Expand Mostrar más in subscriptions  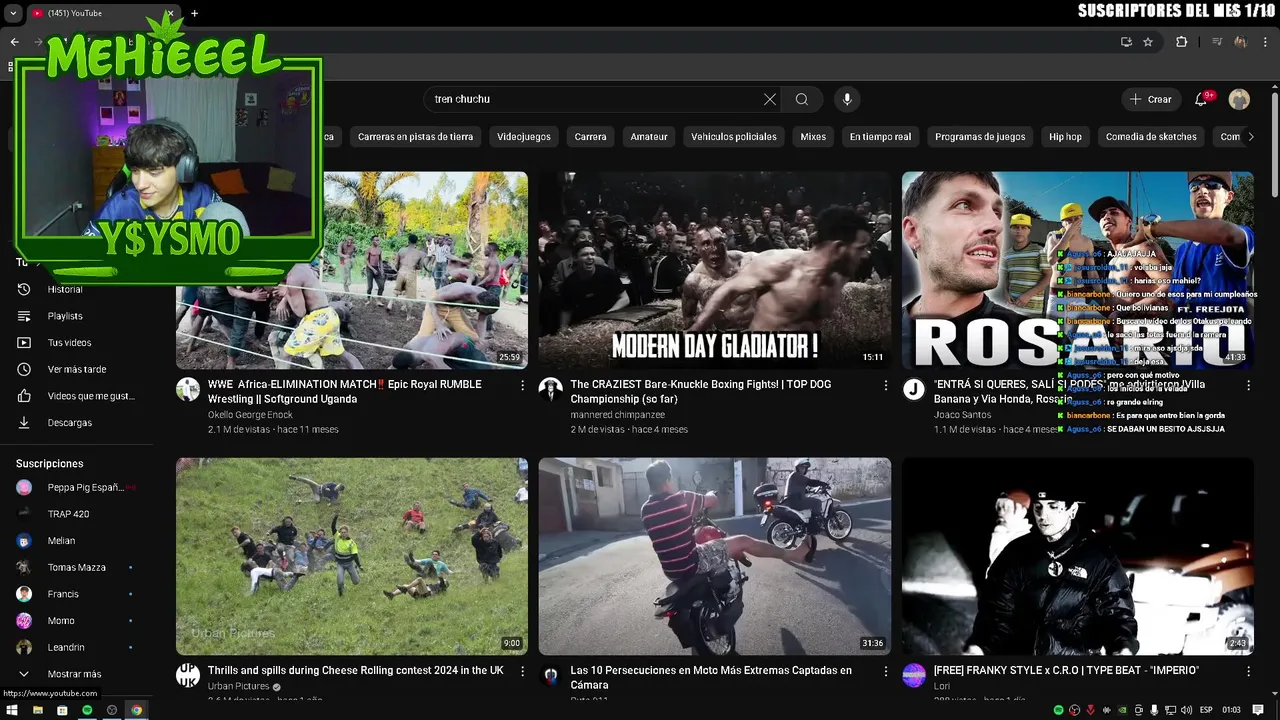pyautogui.click(x=77, y=674)
